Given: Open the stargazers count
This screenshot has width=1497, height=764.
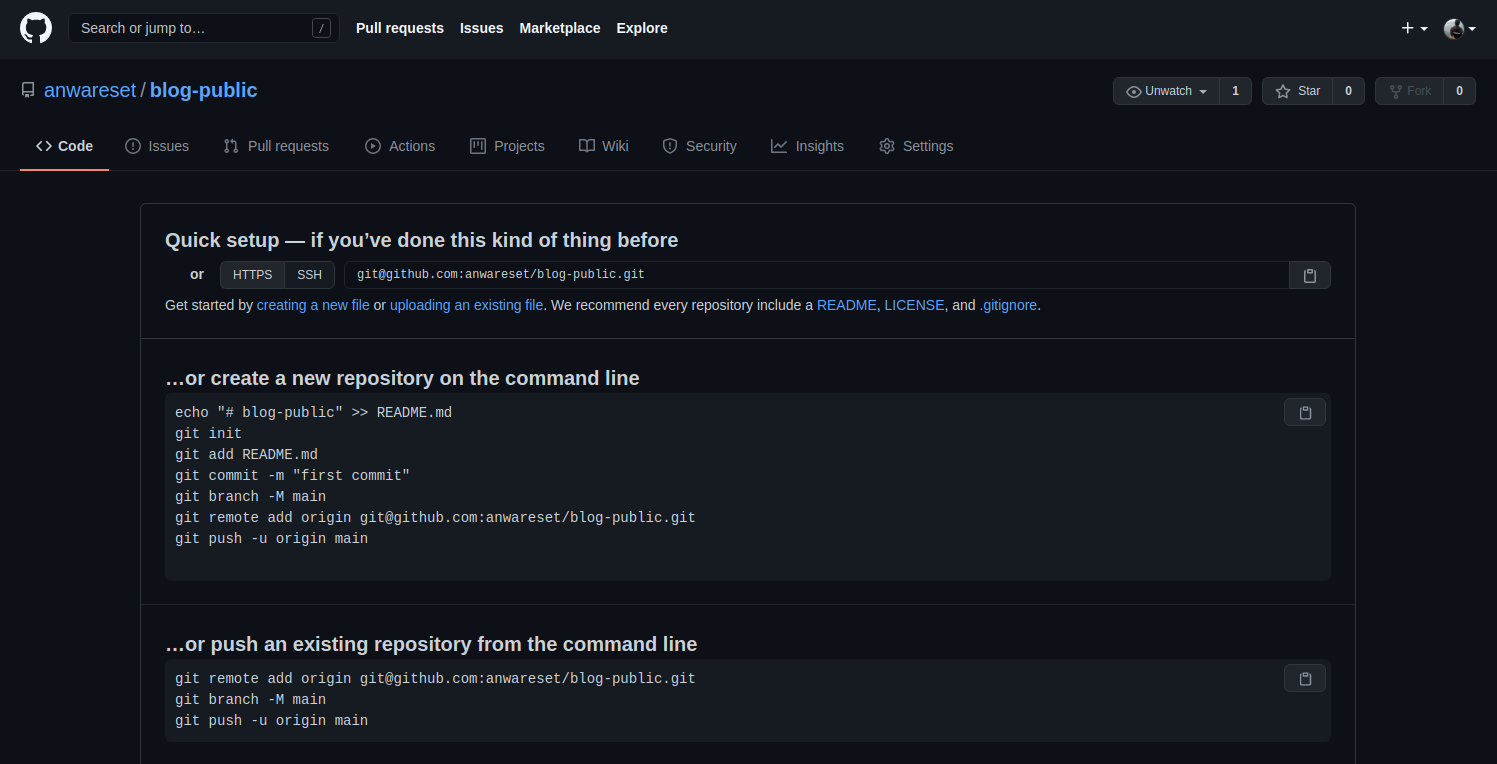Looking at the screenshot, I should [1348, 91].
